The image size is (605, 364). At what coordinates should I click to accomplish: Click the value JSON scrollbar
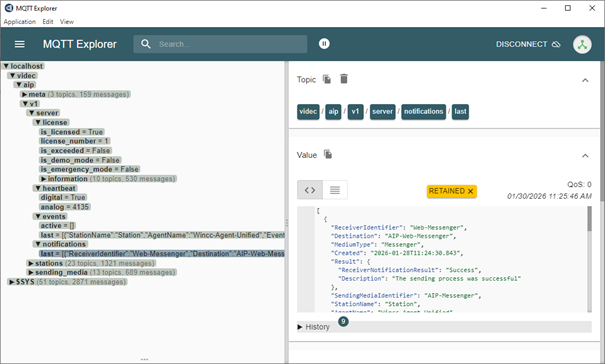click(589, 219)
